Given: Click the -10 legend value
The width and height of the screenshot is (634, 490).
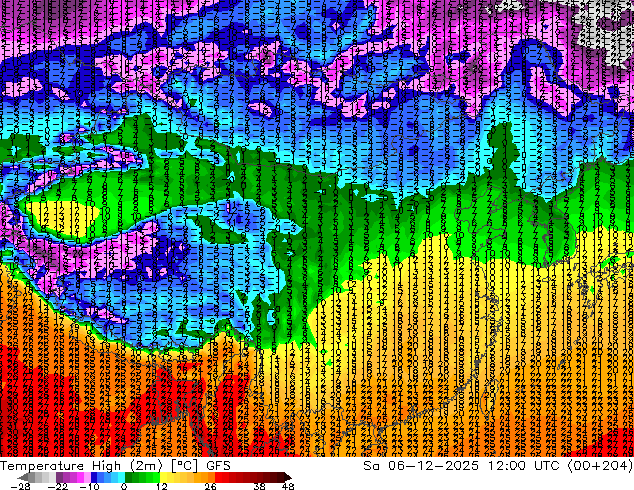Looking at the screenshot, I should pyautogui.click(x=89, y=486).
